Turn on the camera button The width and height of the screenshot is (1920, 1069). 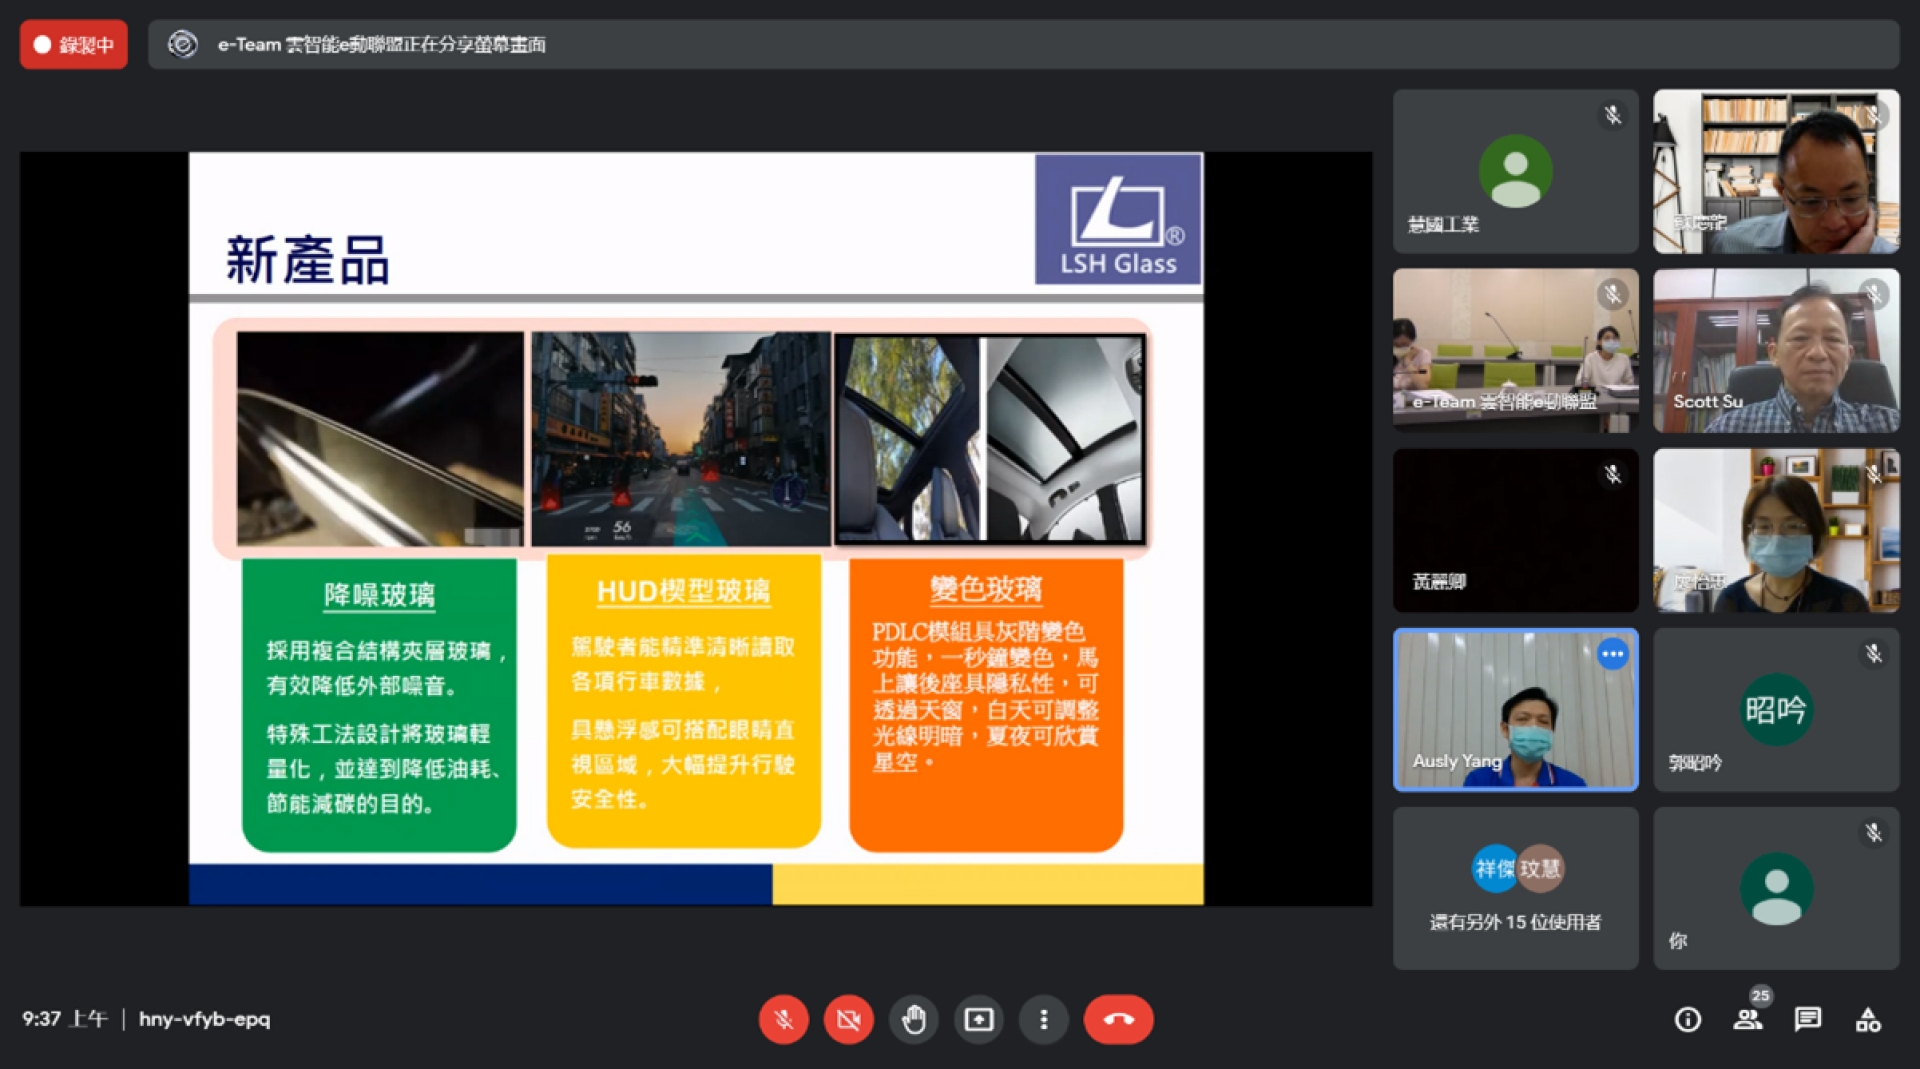click(848, 1019)
